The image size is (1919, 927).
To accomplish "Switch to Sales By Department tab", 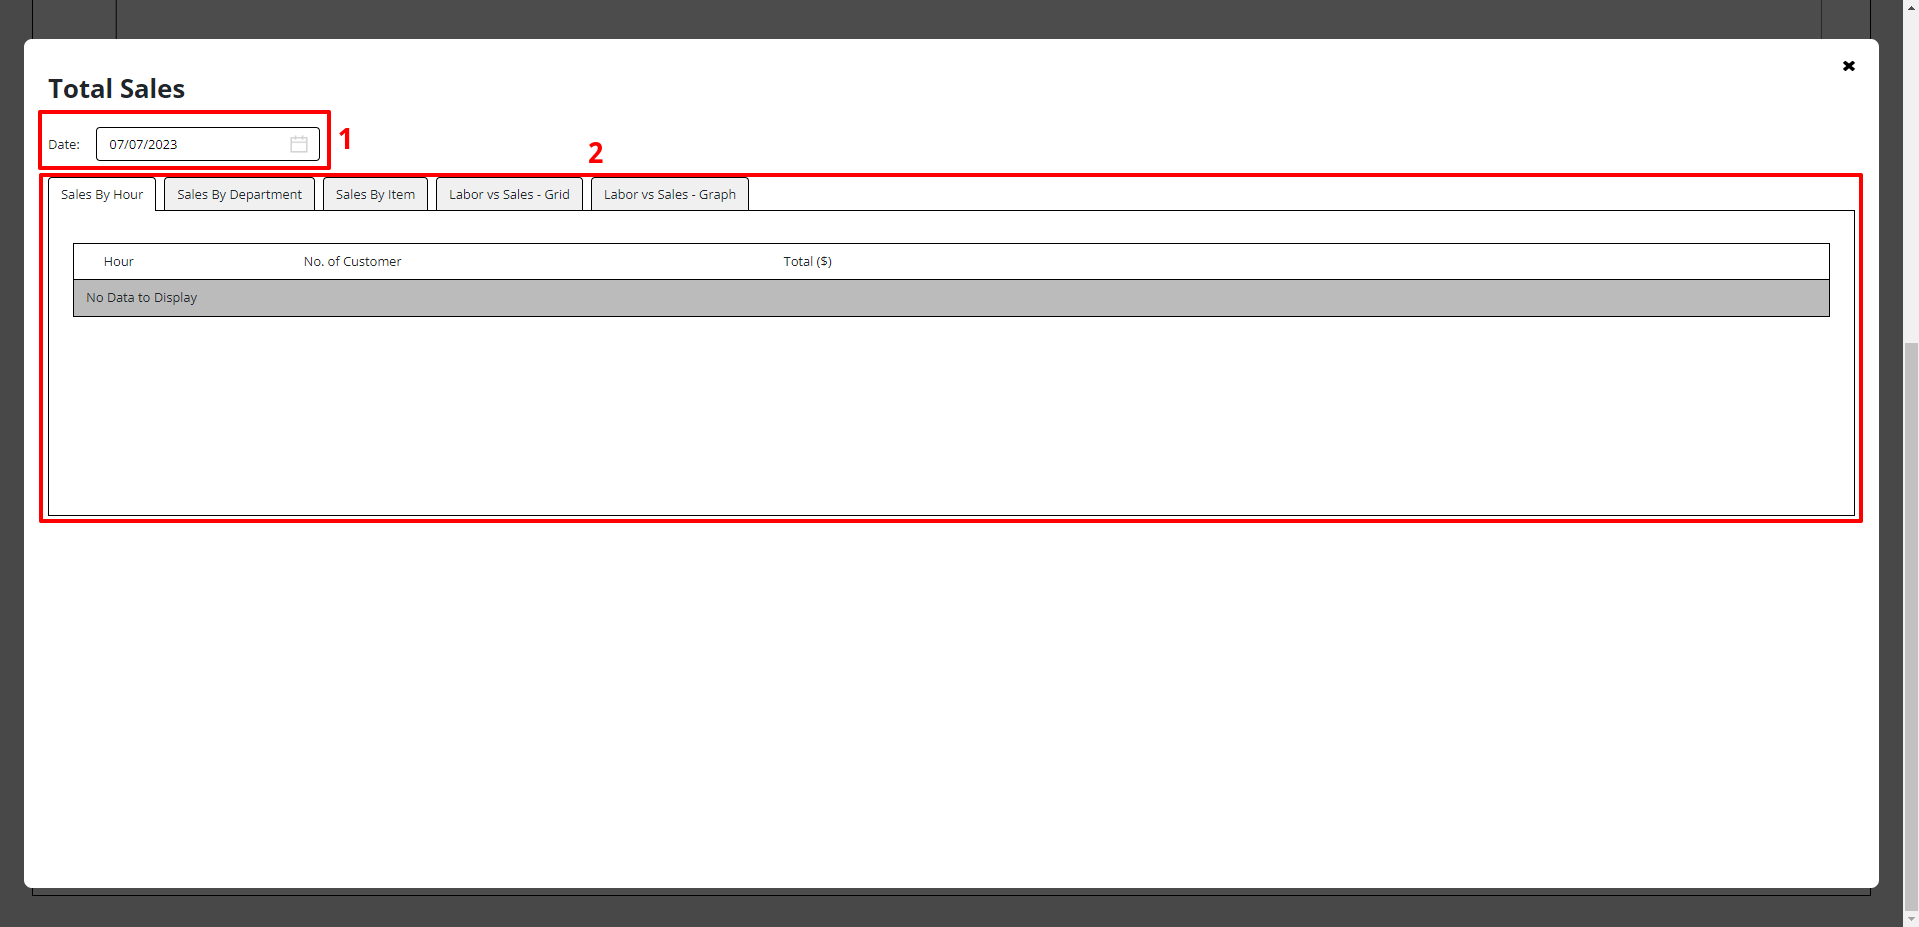I will click(239, 194).
